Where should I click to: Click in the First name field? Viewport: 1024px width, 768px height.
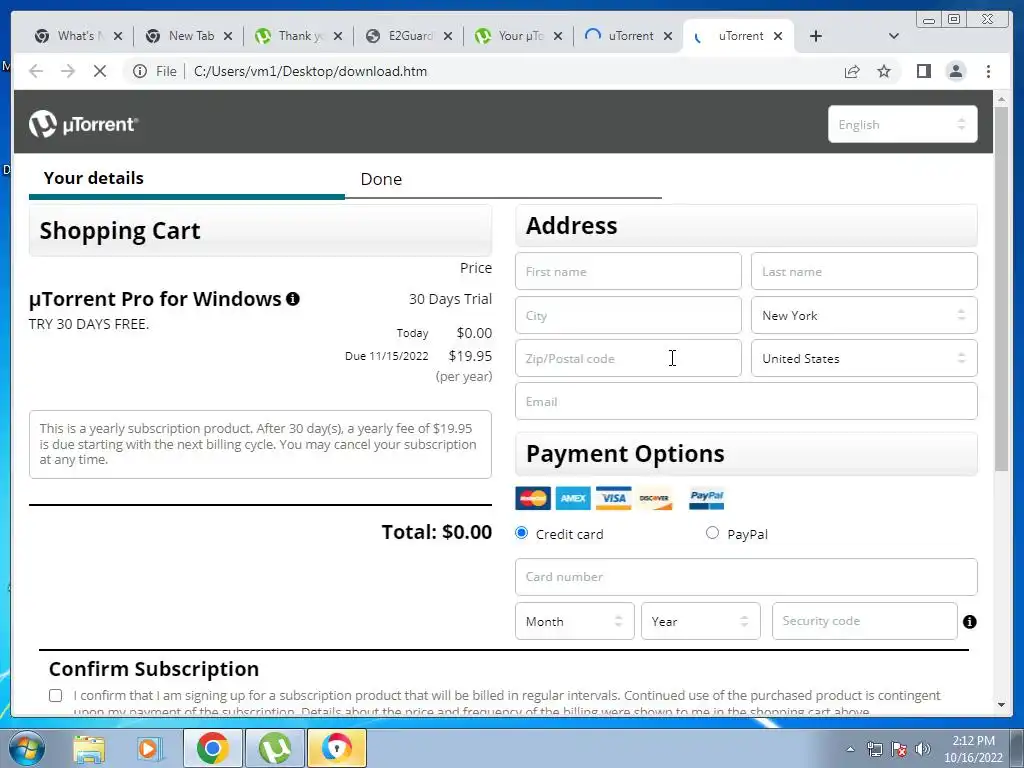(628, 272)
